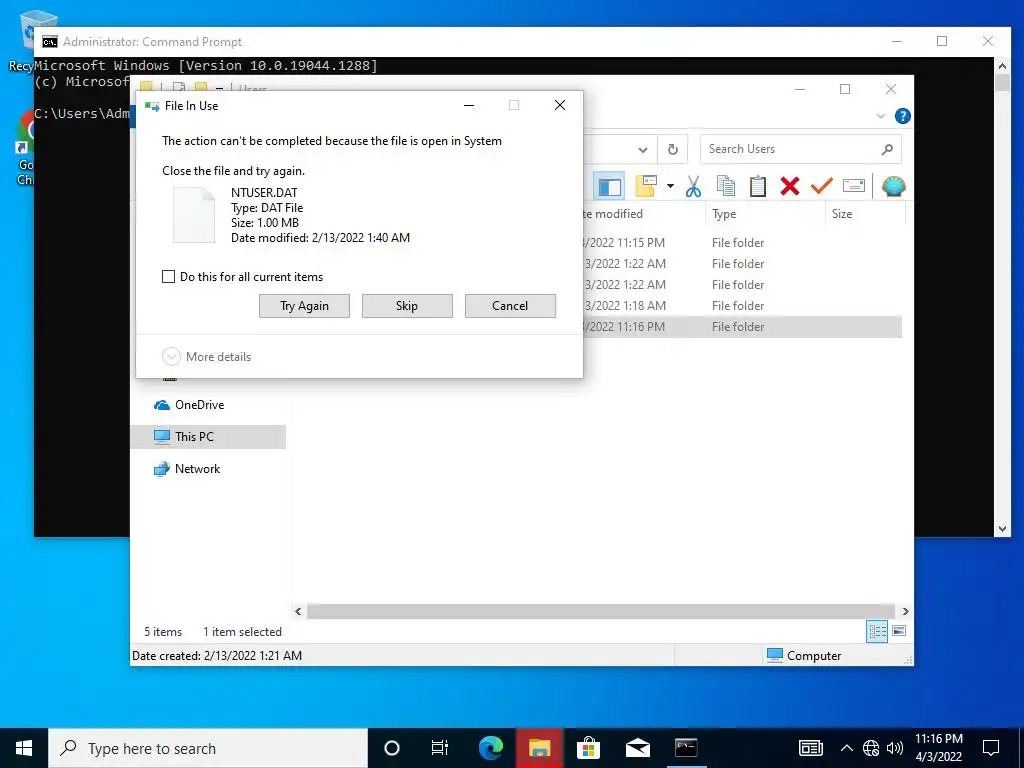Image resolution: width=1024 pixels, height=768 pixels.
Task: Click the red X Delete icon
Action: click(790, 187)
